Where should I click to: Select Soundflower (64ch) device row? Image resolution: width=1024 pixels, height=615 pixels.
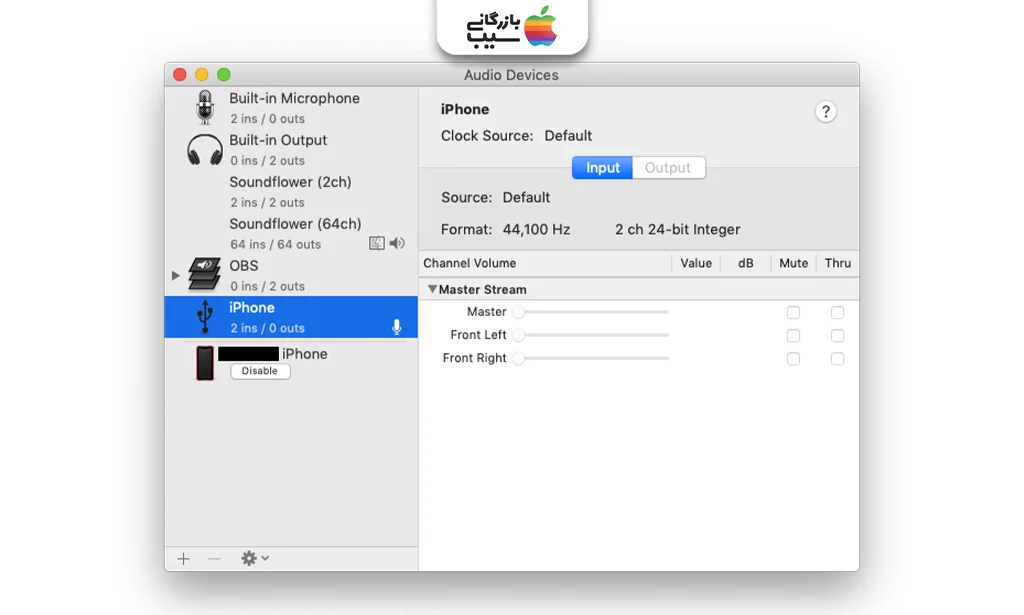pyautogui.click(x=291, y=233)
